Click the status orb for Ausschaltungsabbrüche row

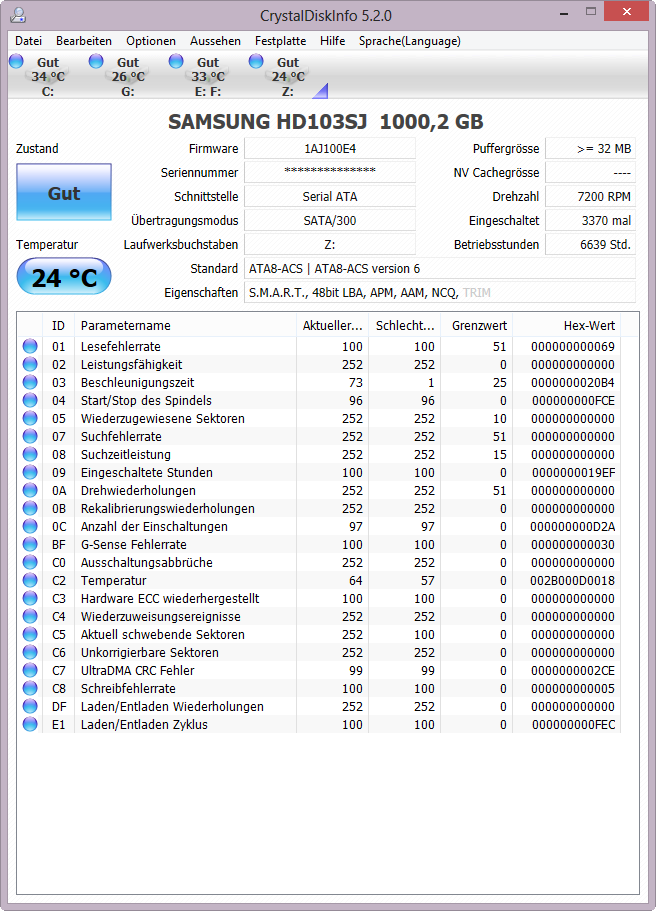click(30, 562)
